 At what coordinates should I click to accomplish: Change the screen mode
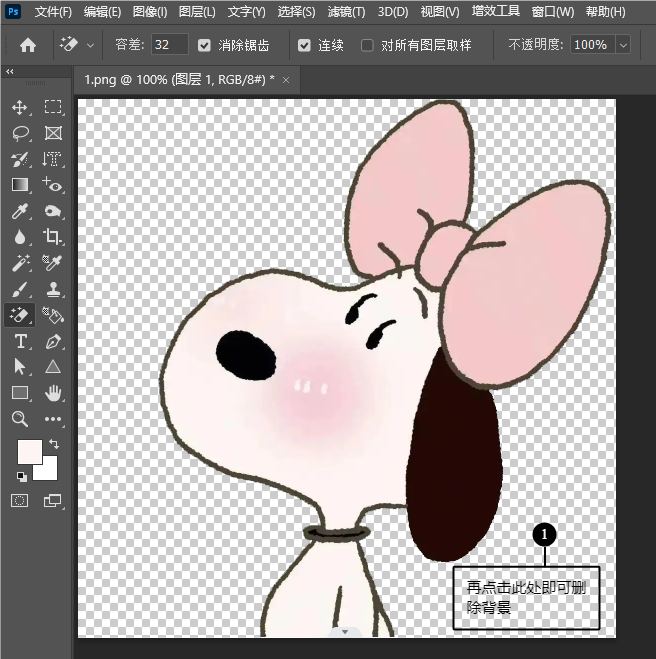tap(53, 501)
